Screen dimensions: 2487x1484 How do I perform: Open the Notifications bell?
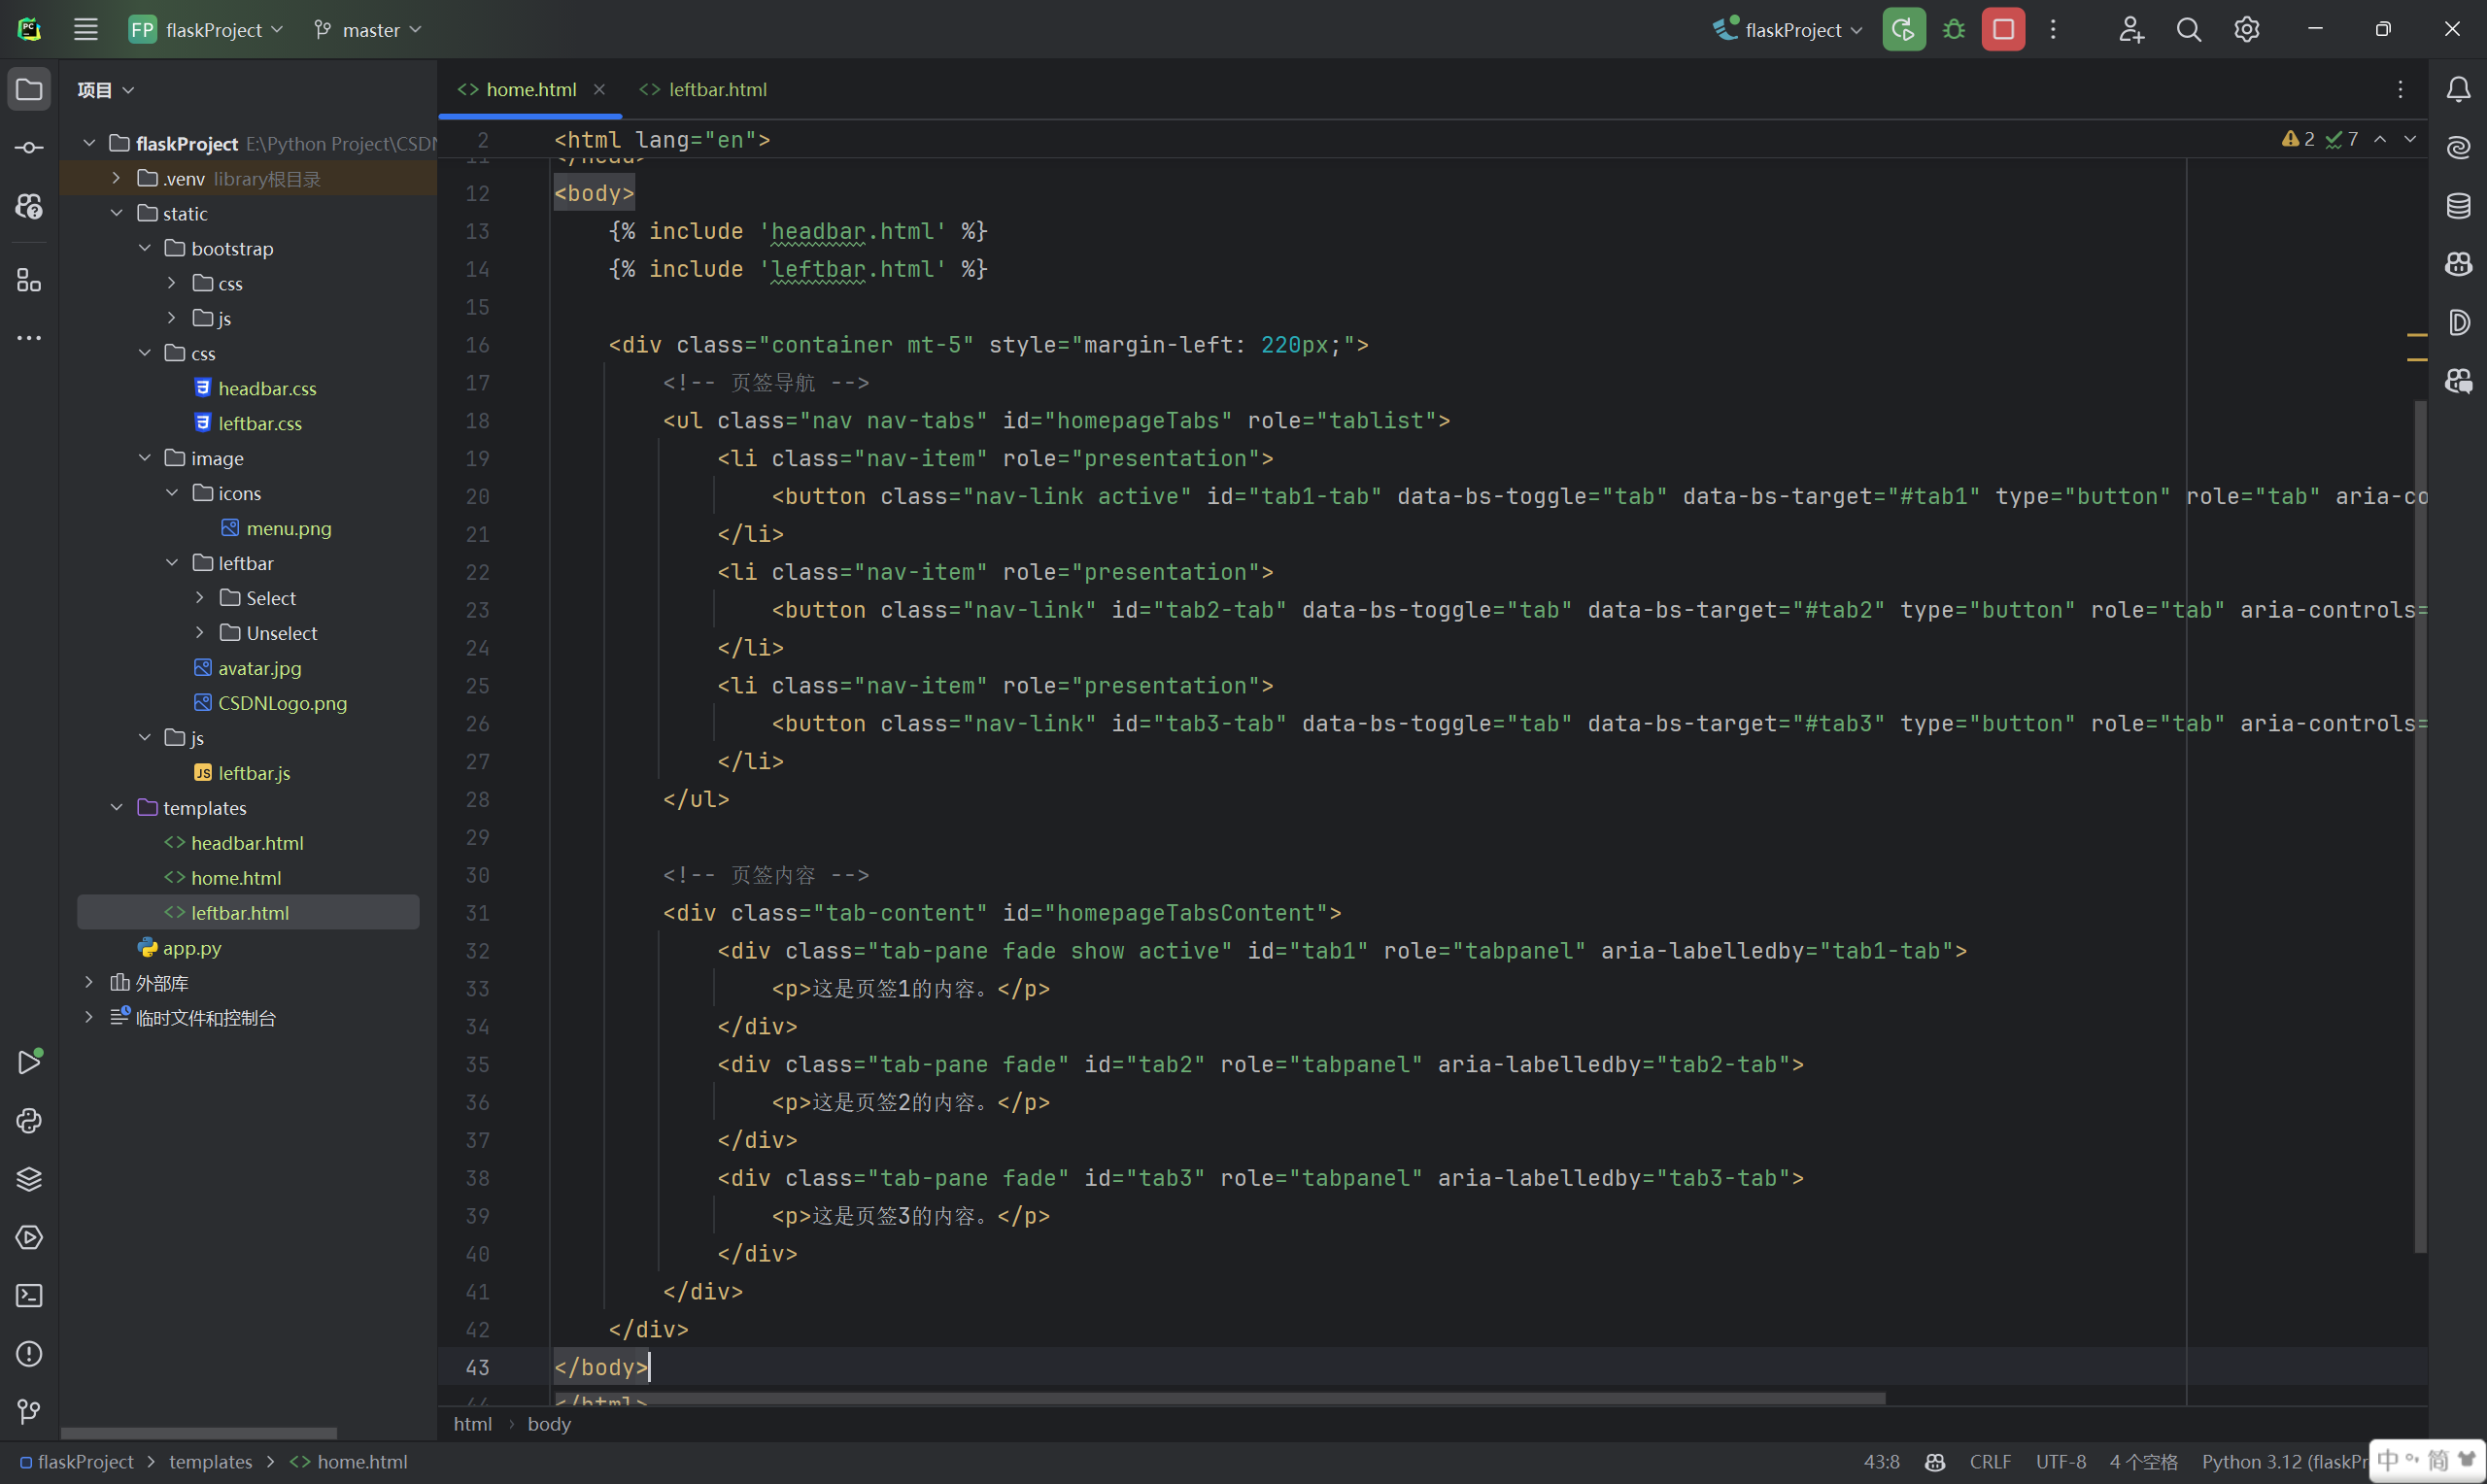point(2459,90)
